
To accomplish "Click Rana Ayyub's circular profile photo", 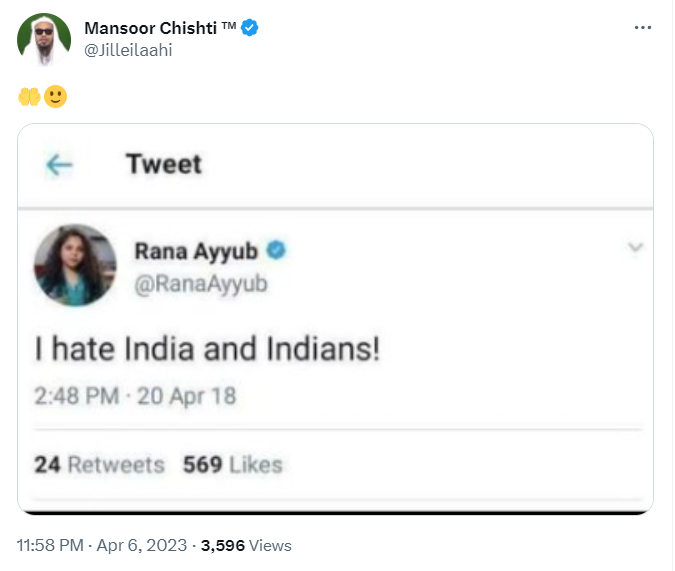I will pyautogui.click(x=75, y=265).
